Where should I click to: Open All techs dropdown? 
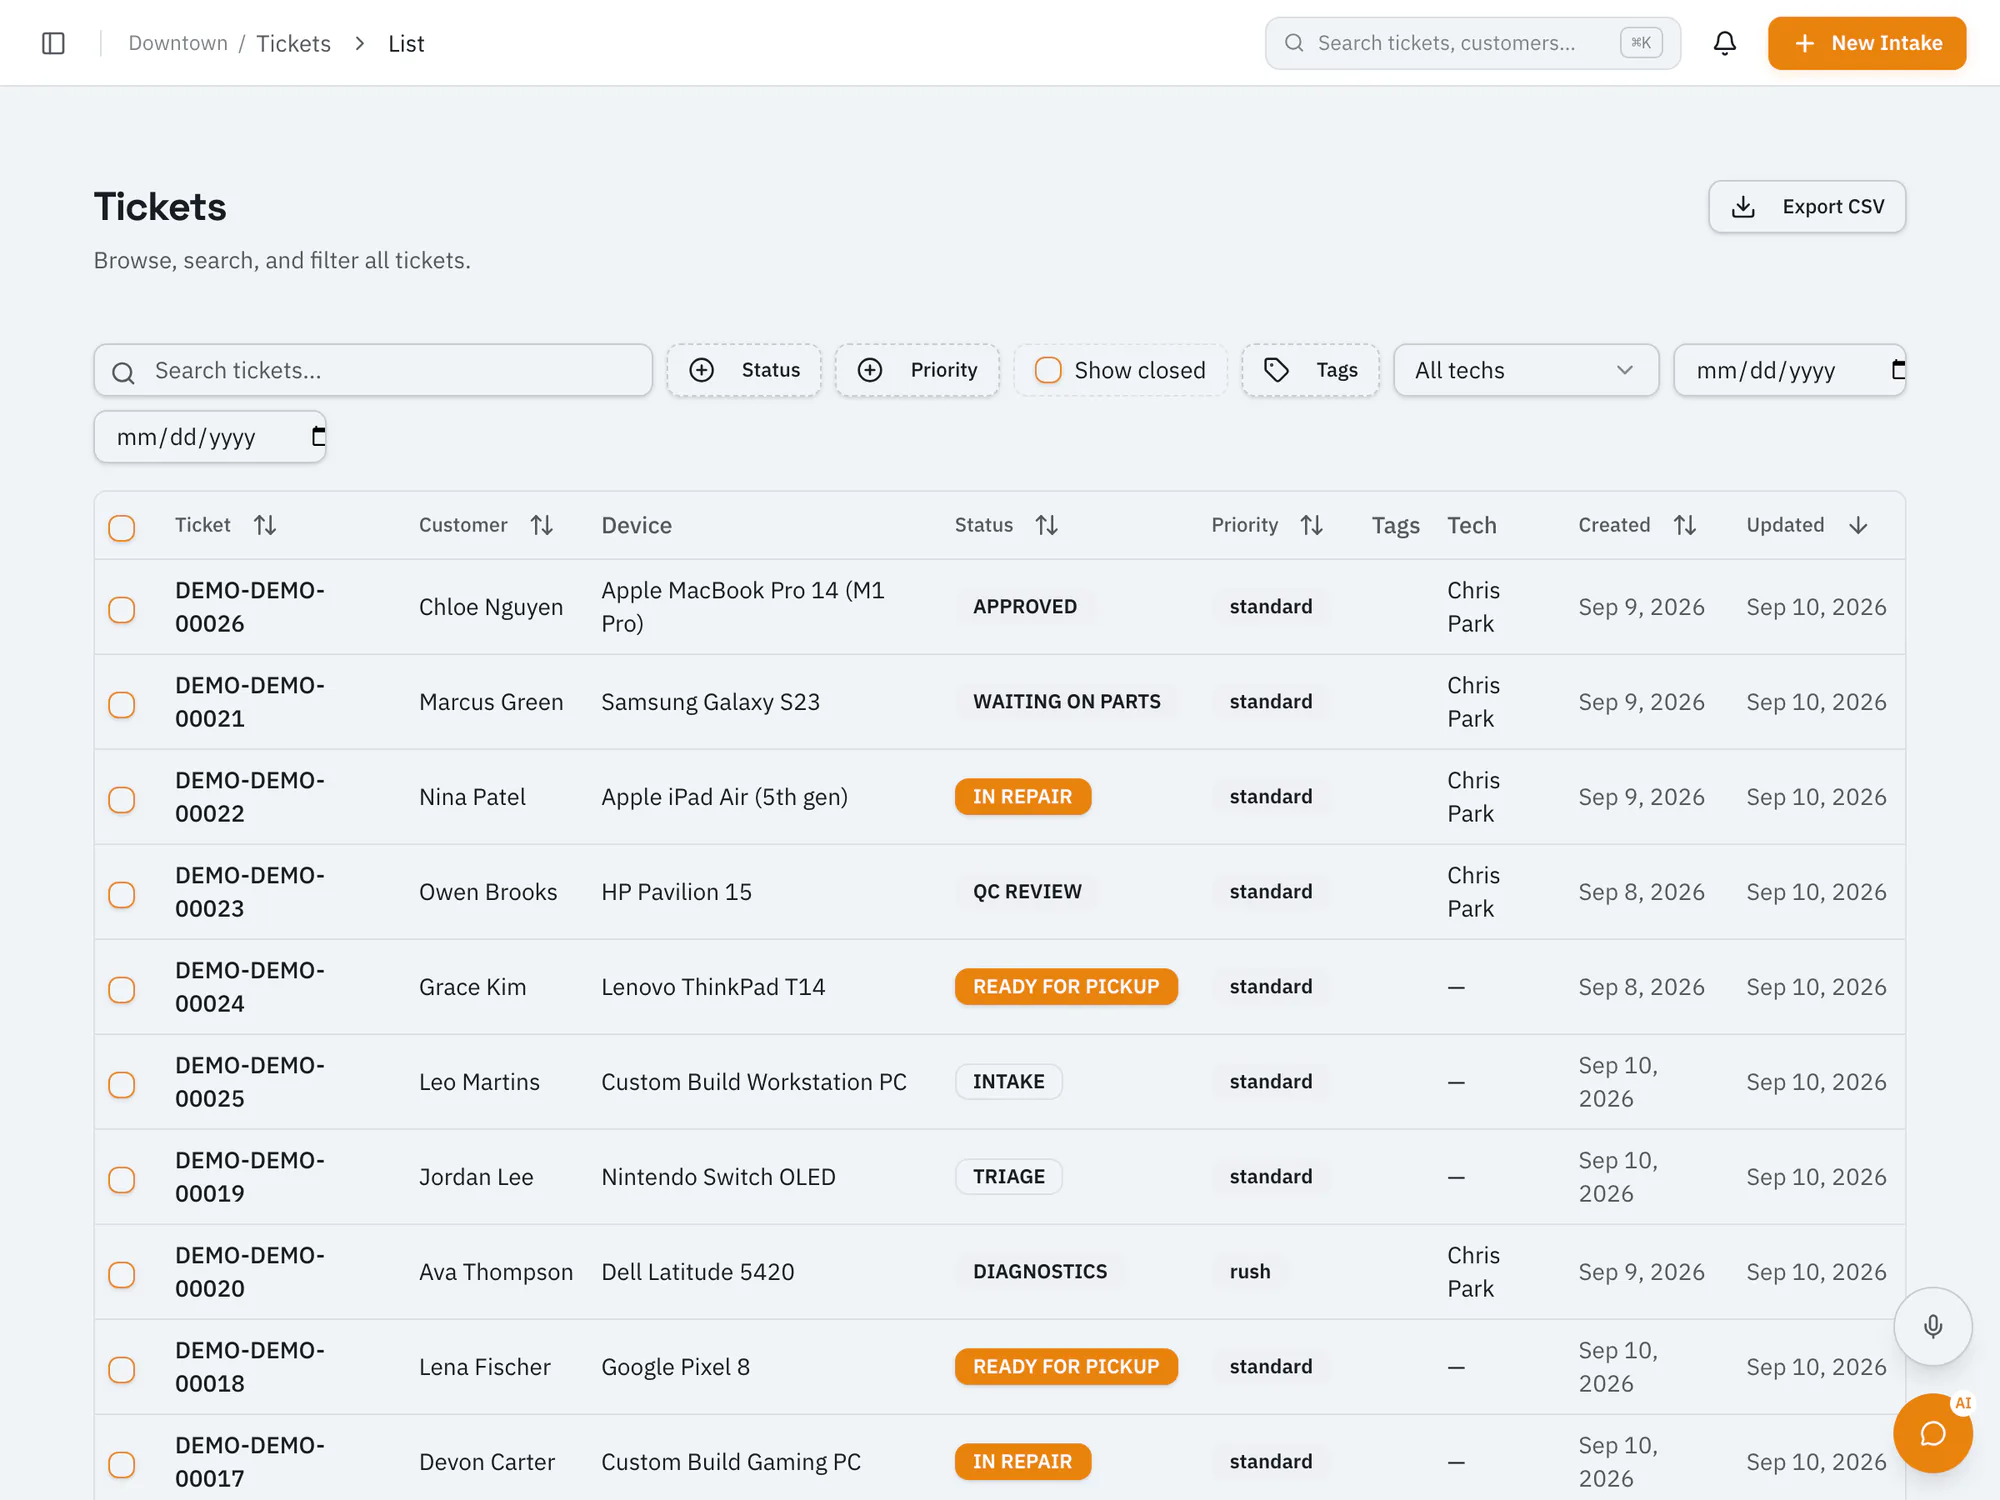1526,370
